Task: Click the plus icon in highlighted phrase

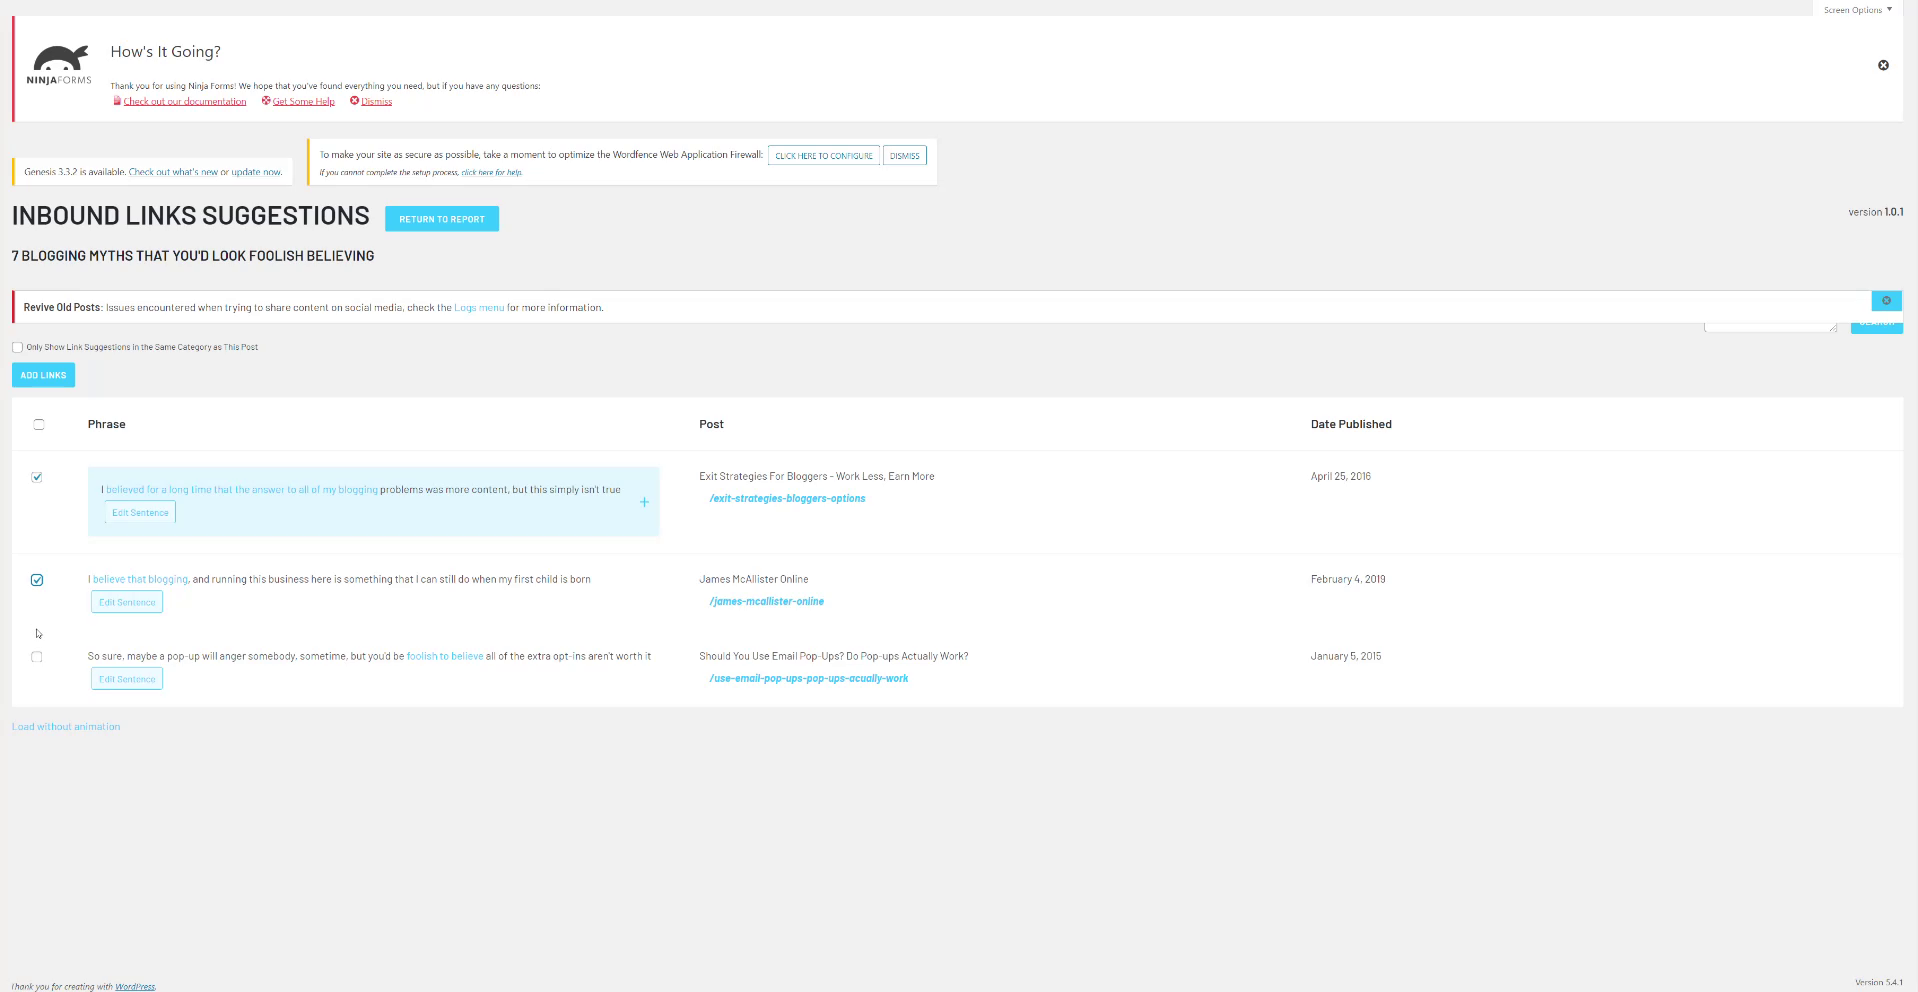Action: click(644, 502)
